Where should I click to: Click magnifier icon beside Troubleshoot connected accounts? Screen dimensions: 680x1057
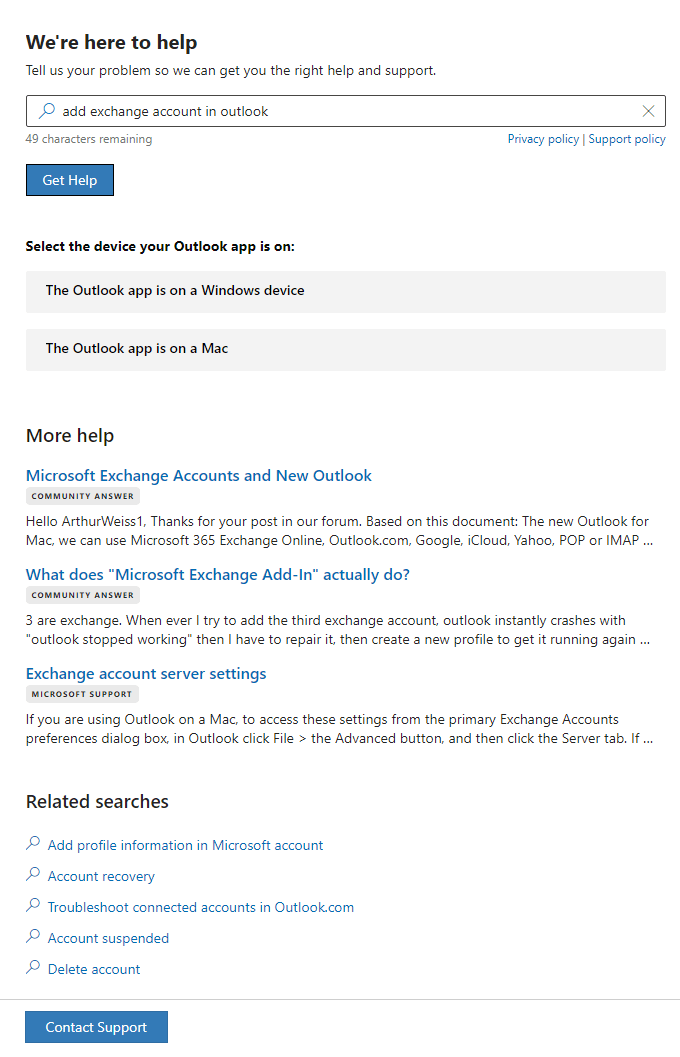click(33, 906)
